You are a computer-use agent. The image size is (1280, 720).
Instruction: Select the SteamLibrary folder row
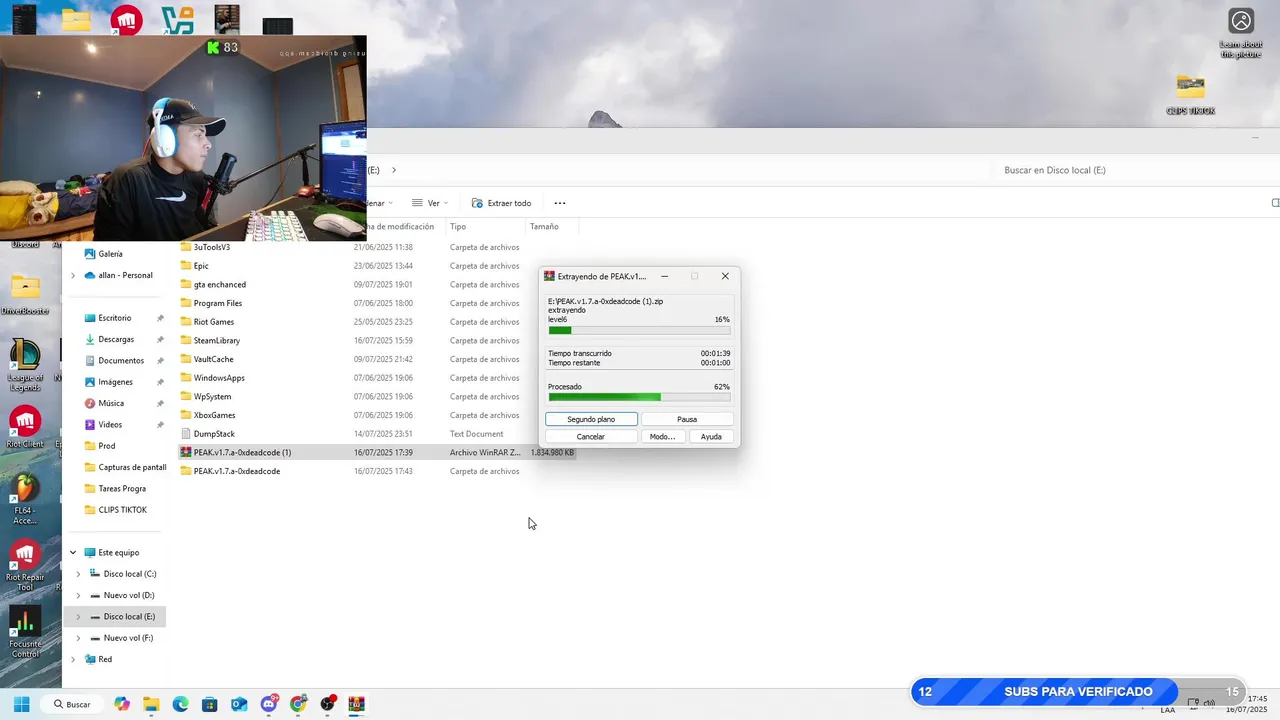pos(378,340)
